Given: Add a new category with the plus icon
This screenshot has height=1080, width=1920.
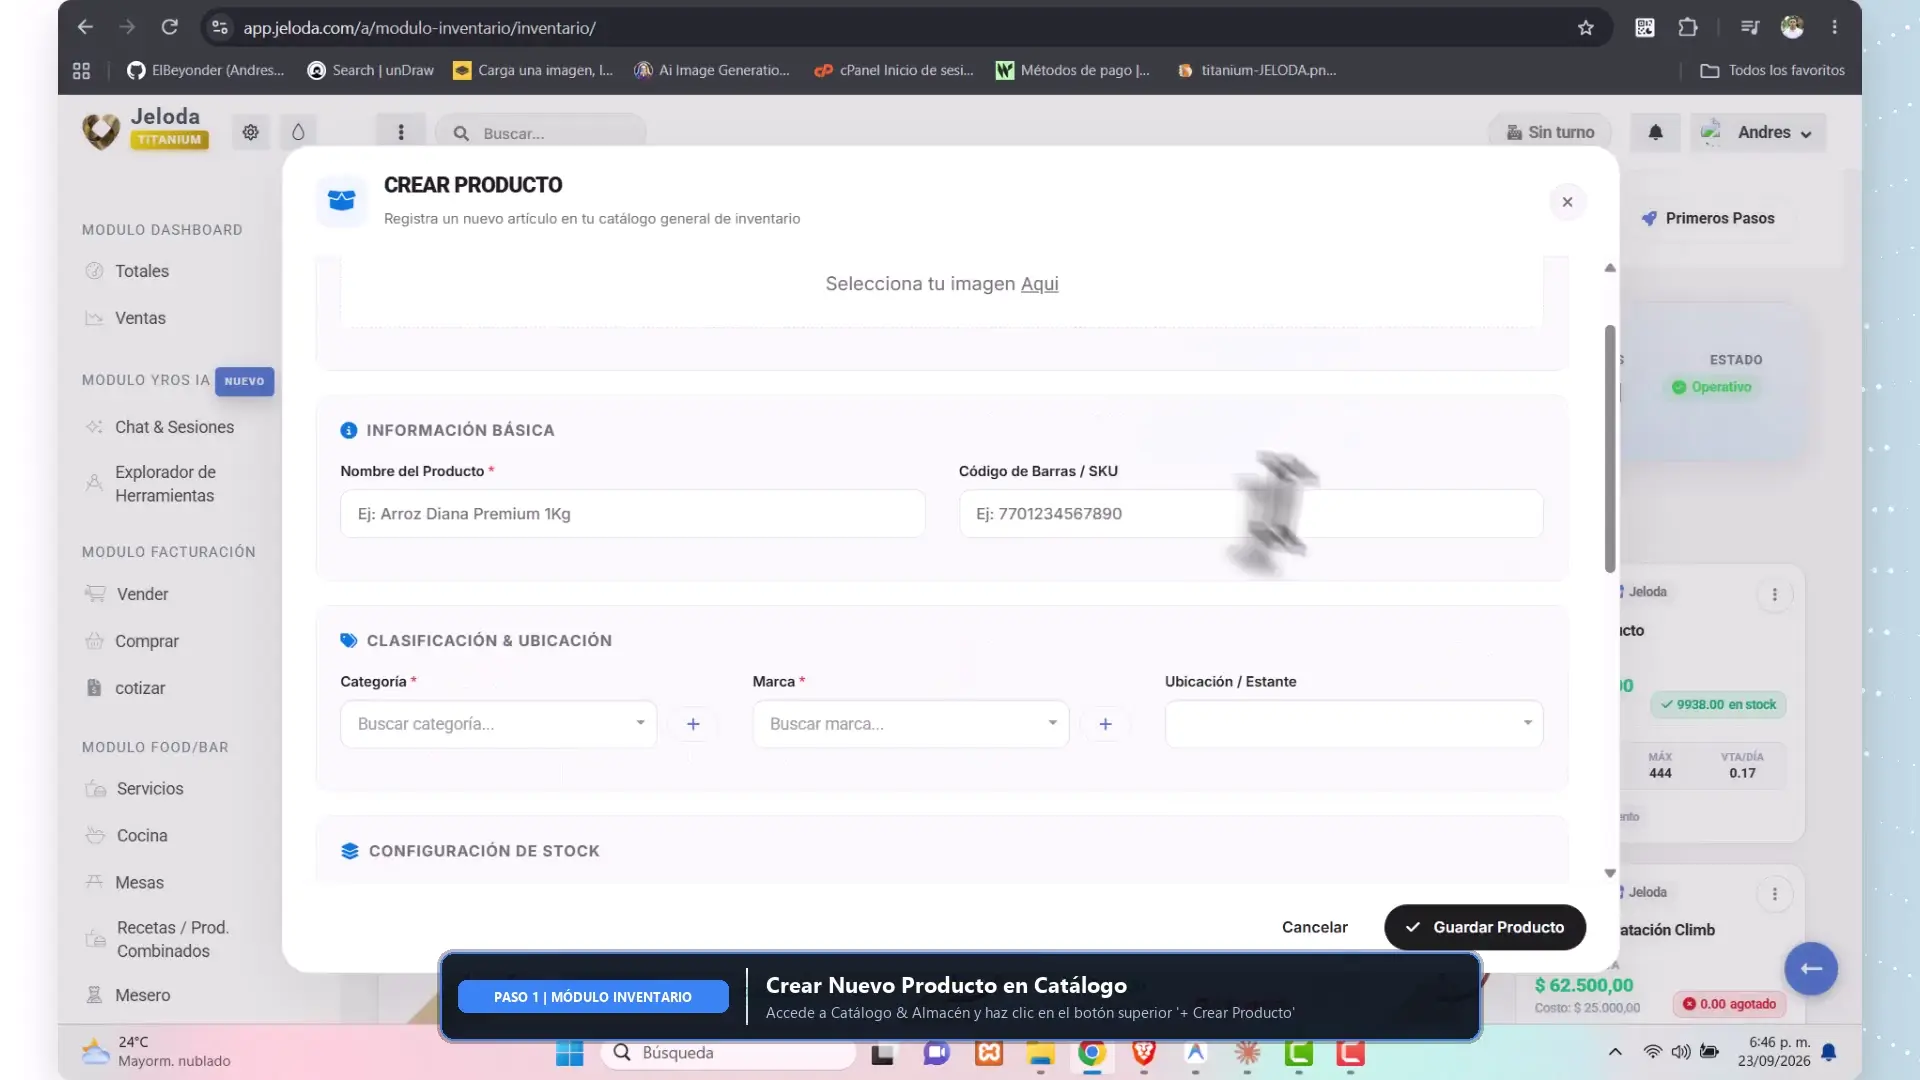Looking at the screenshot, I should 693,724.
